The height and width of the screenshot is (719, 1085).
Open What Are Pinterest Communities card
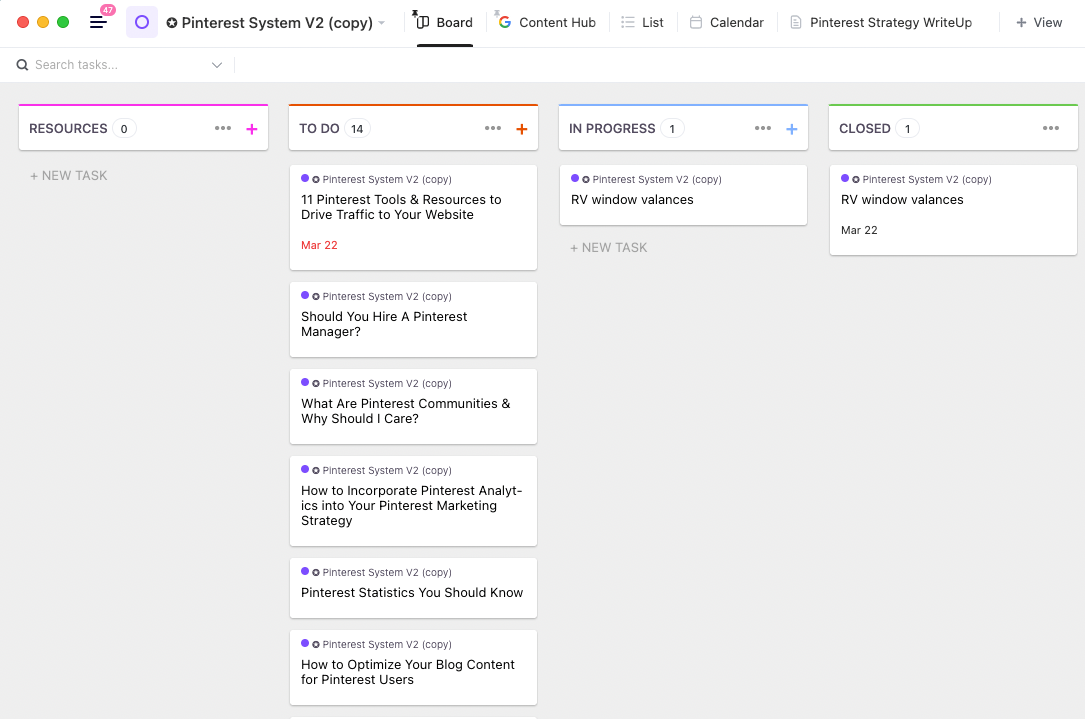tap(413, 407)
